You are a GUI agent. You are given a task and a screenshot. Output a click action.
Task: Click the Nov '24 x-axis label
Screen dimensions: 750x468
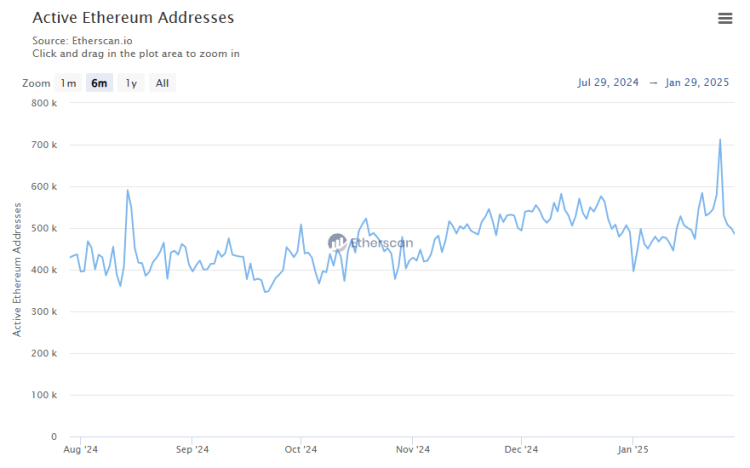(411, 451)
